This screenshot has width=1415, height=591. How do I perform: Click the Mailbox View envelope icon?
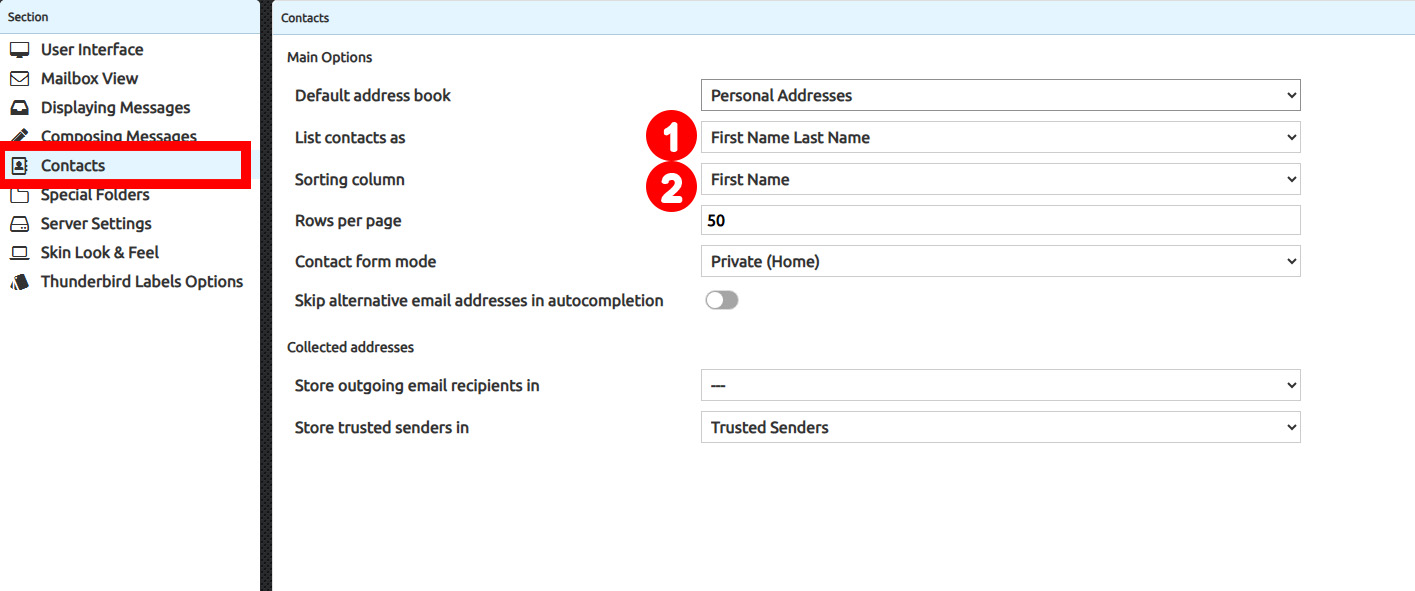point(19,79)
